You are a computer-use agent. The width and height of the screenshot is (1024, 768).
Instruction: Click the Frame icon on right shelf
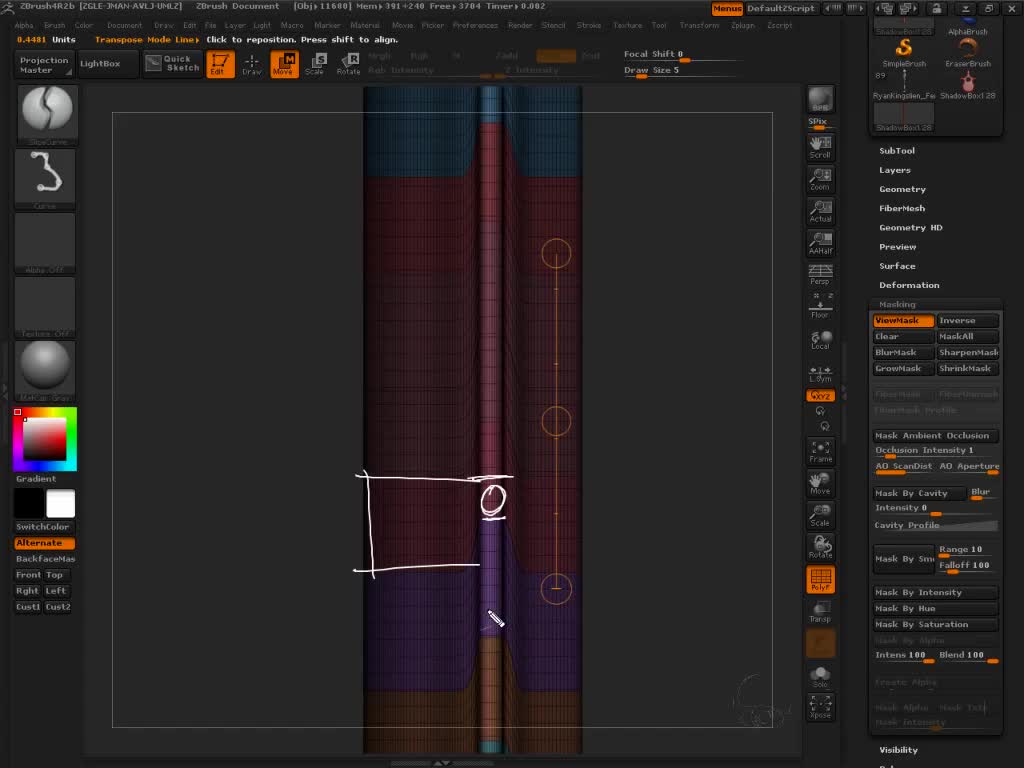[820, 451]
